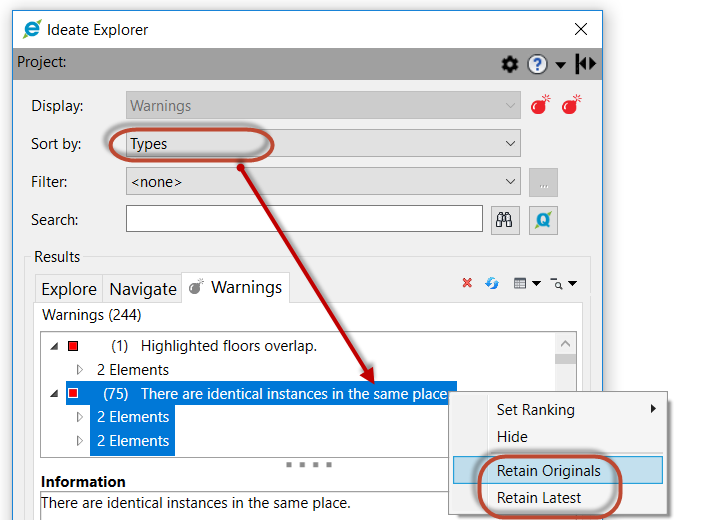Screen dimensions: 702x520
Task: Click the results list scrollbar thumb
Action: 565,359
